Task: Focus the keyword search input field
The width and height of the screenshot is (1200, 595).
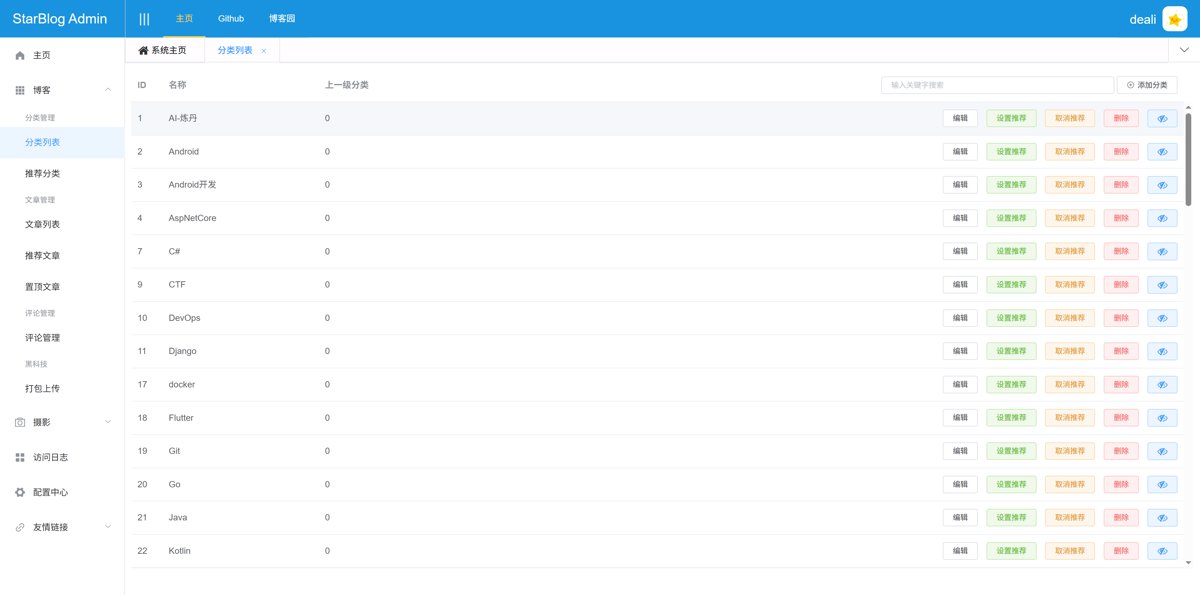Action: coord(996,85)
